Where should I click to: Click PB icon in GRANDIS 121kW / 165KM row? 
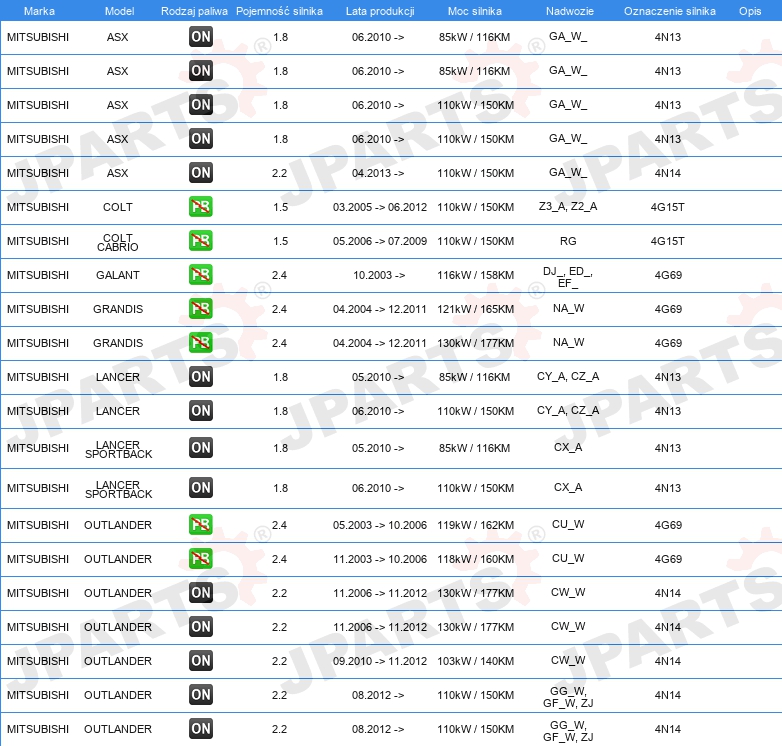[200, 308]
